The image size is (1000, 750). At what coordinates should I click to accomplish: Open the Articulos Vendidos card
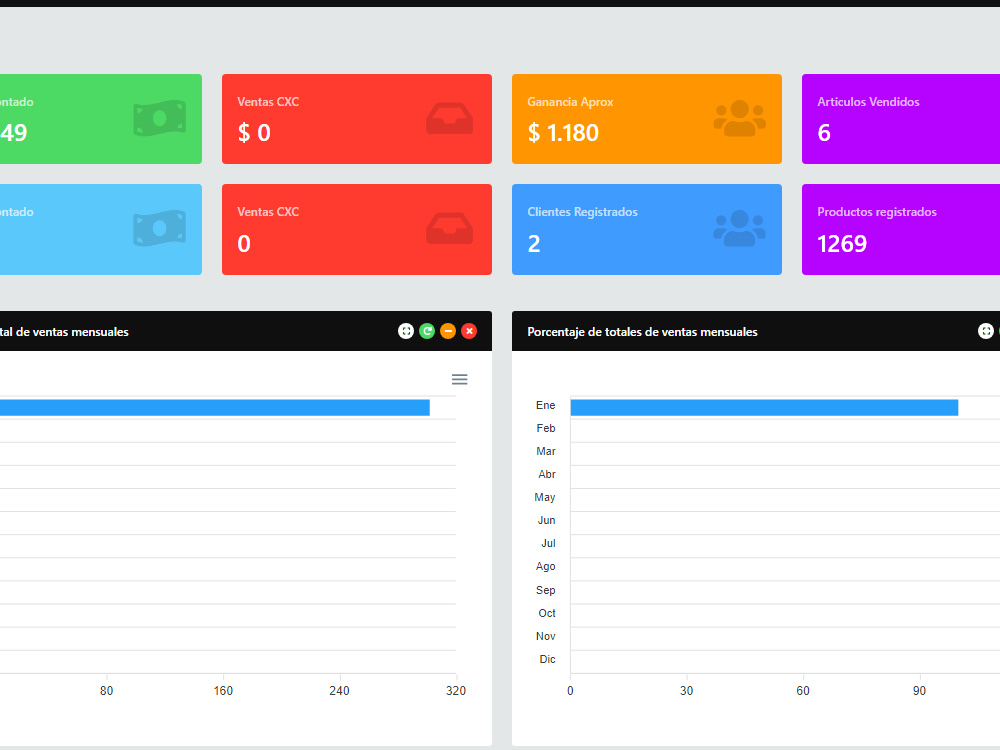[x=901, y=119]
